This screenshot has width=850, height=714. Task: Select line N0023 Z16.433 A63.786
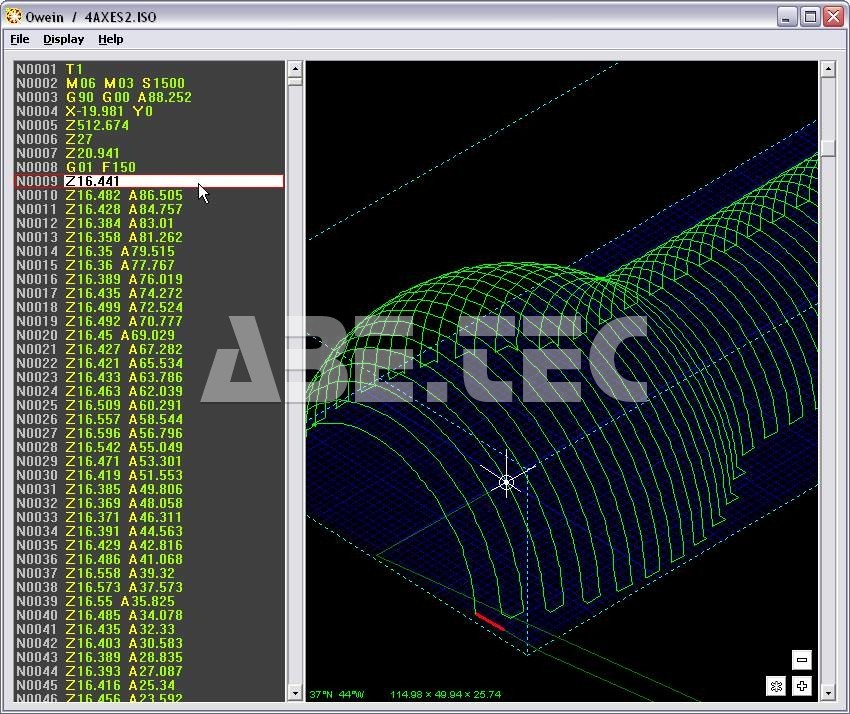(x=149, y=377)
